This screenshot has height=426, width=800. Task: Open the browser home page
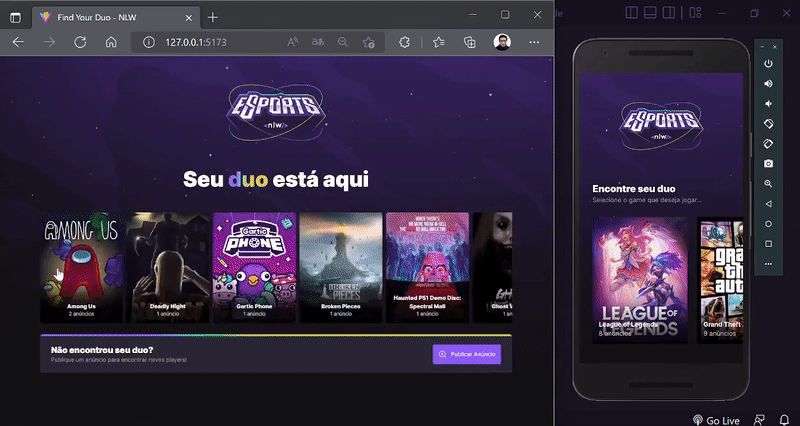tap(111, 42)
